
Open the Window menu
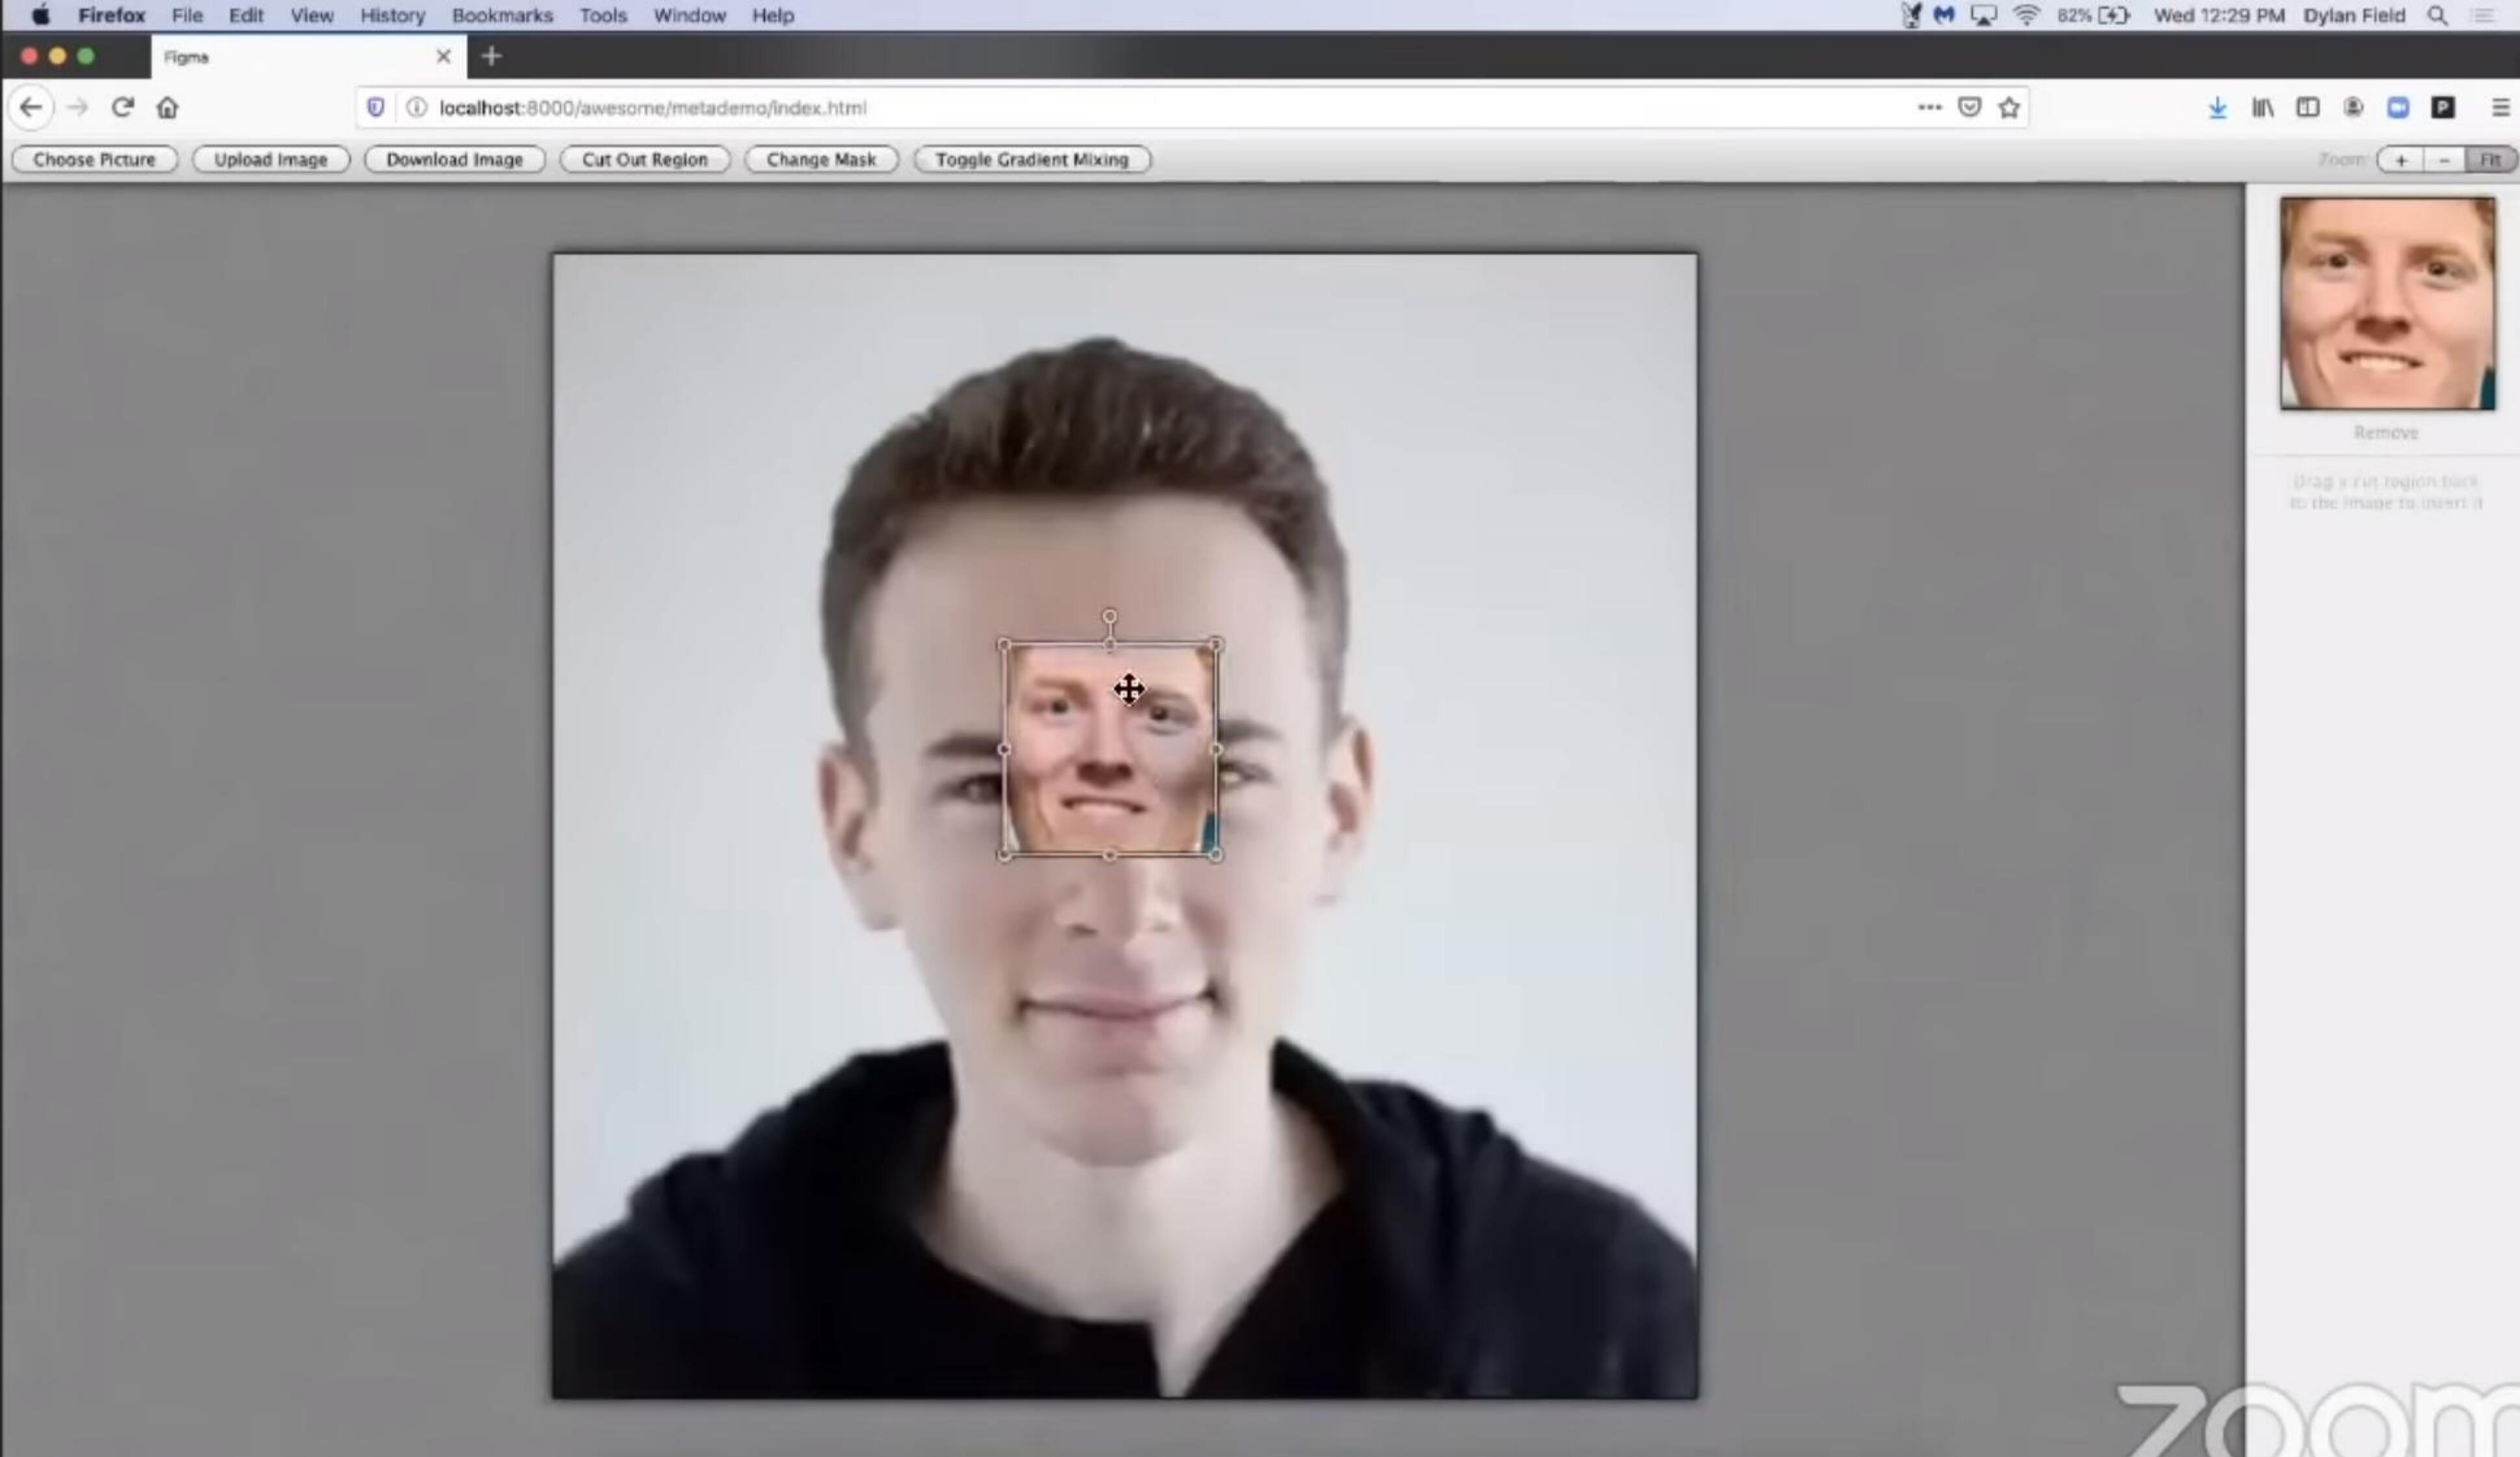[689, 15]
